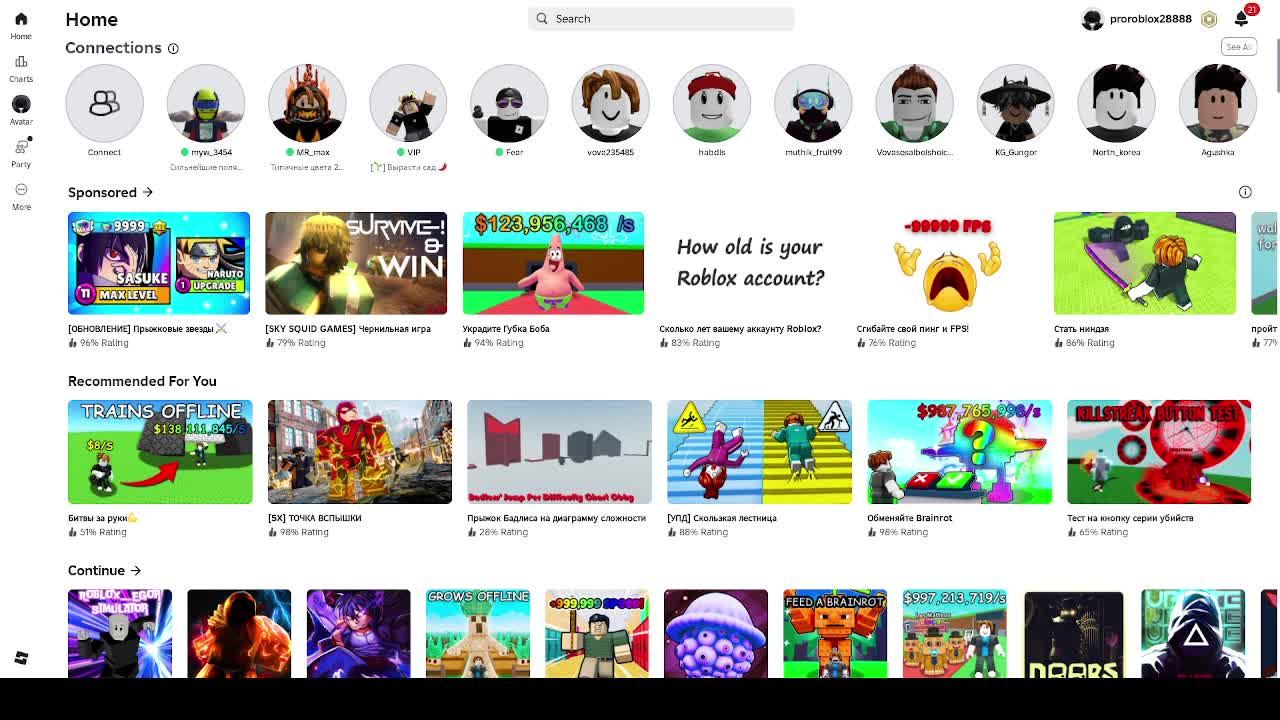This screenshot has height=720, width=1280.
Task: Click the "28% Rating" text
Action: point(503,532)
